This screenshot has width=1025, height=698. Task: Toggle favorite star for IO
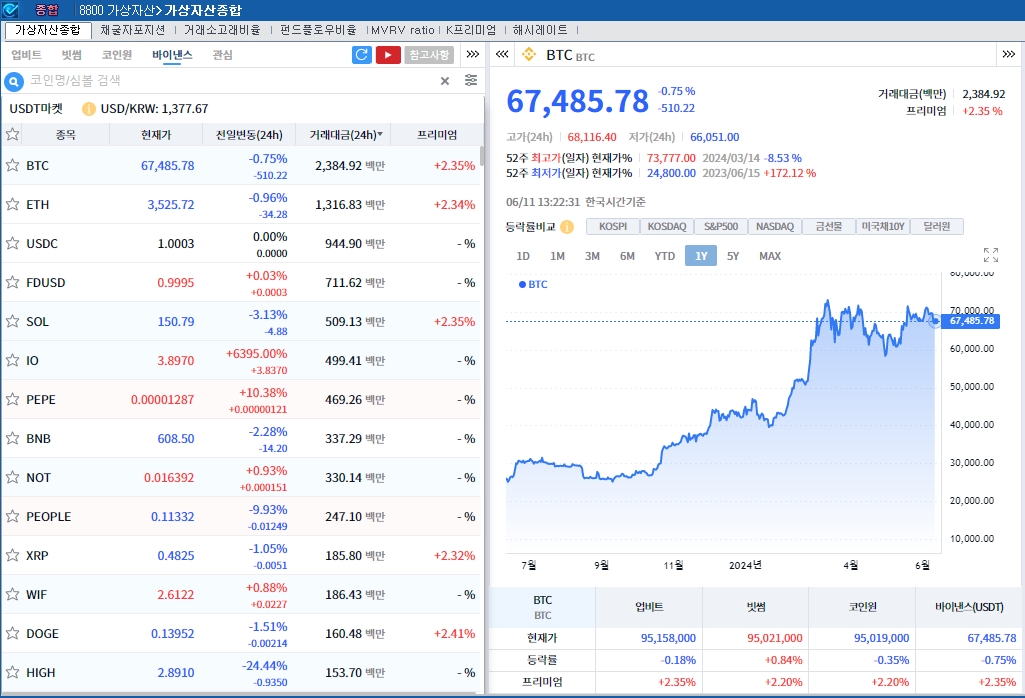coord(12,360)
